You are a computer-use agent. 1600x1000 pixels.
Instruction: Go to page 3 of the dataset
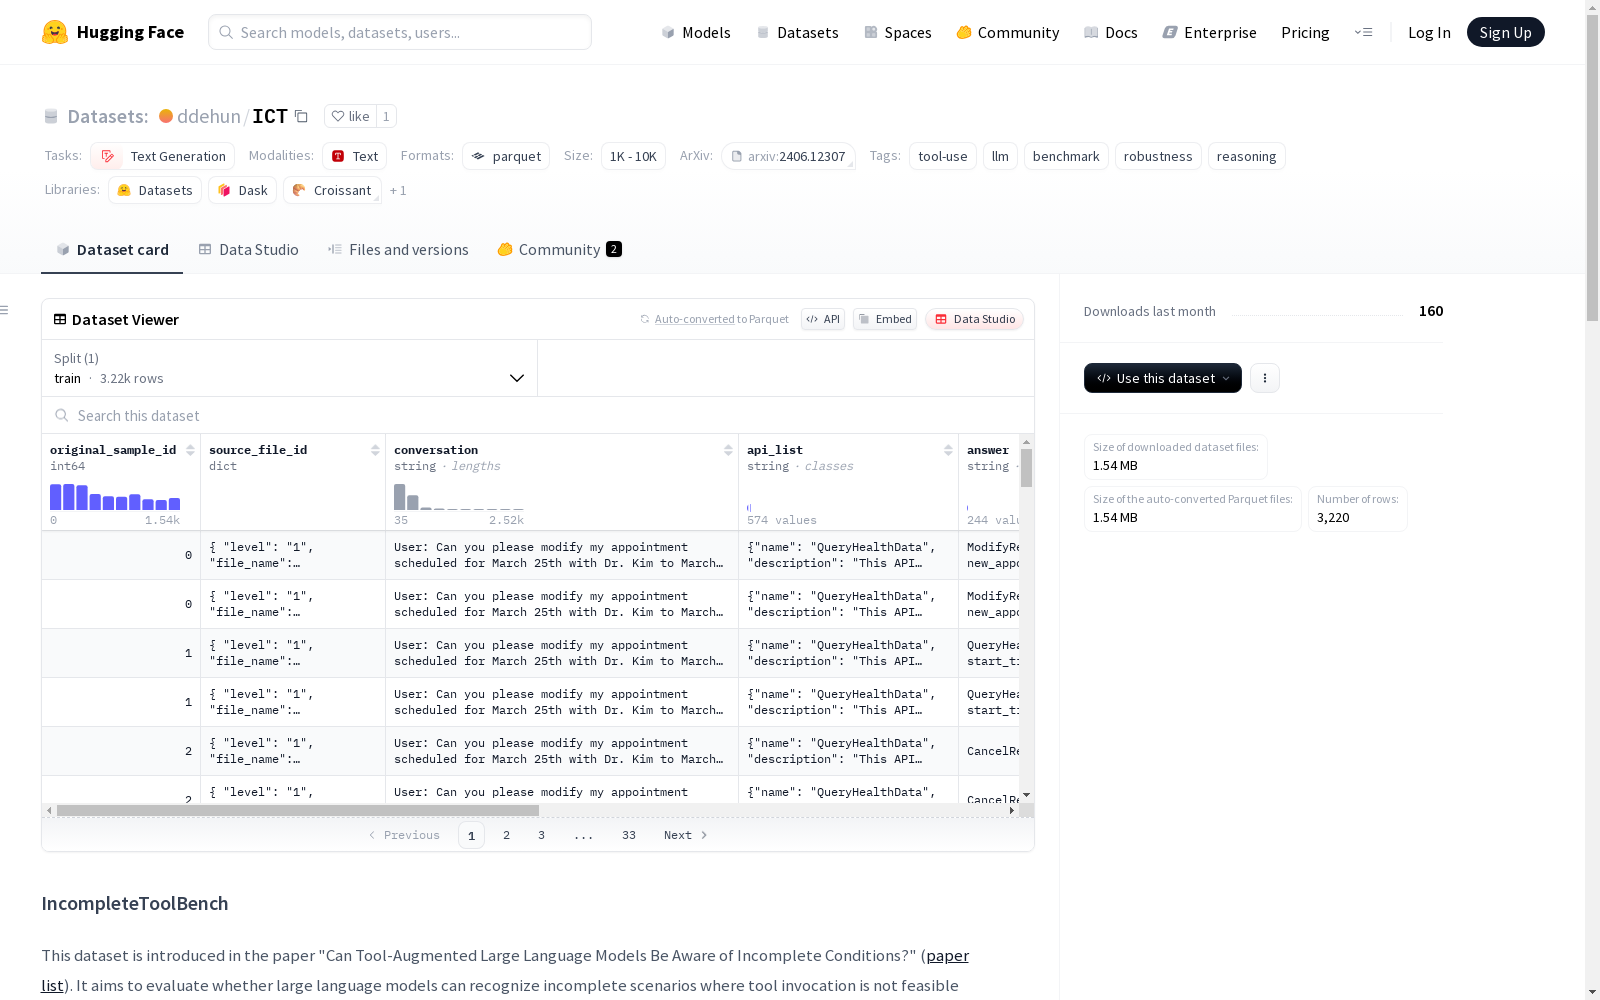click(x=542, y=835)
